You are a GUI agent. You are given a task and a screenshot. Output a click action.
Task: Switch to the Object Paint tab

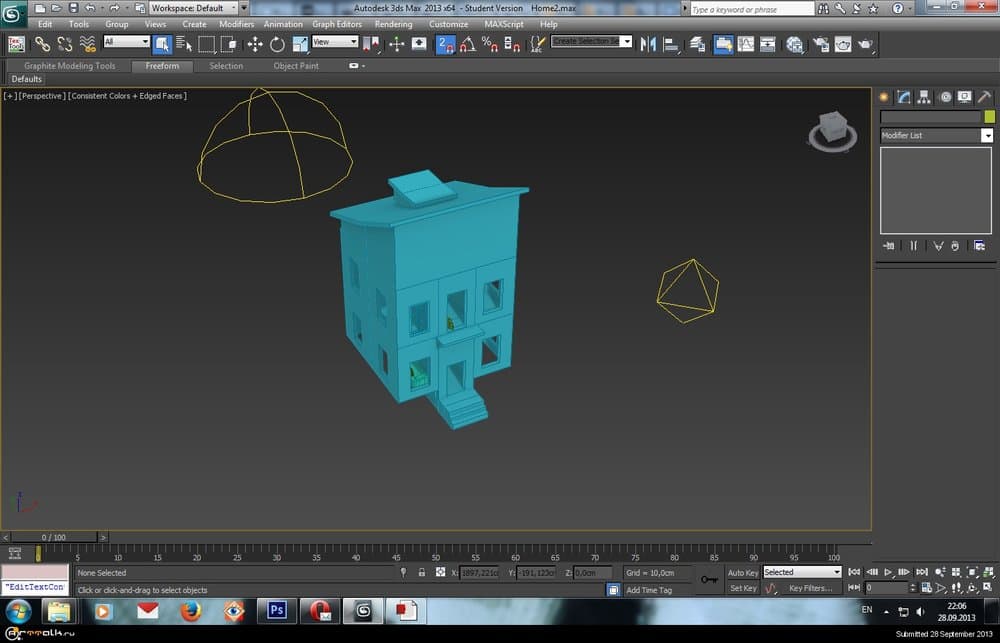point(296,66)
